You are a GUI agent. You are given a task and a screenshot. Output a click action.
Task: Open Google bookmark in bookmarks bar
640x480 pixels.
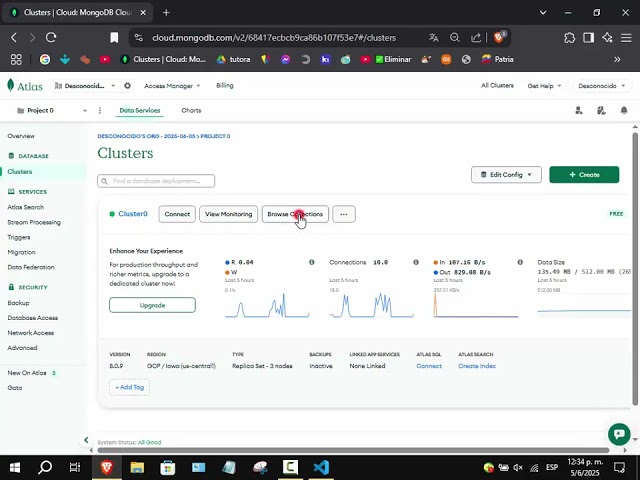click(45, 59)
